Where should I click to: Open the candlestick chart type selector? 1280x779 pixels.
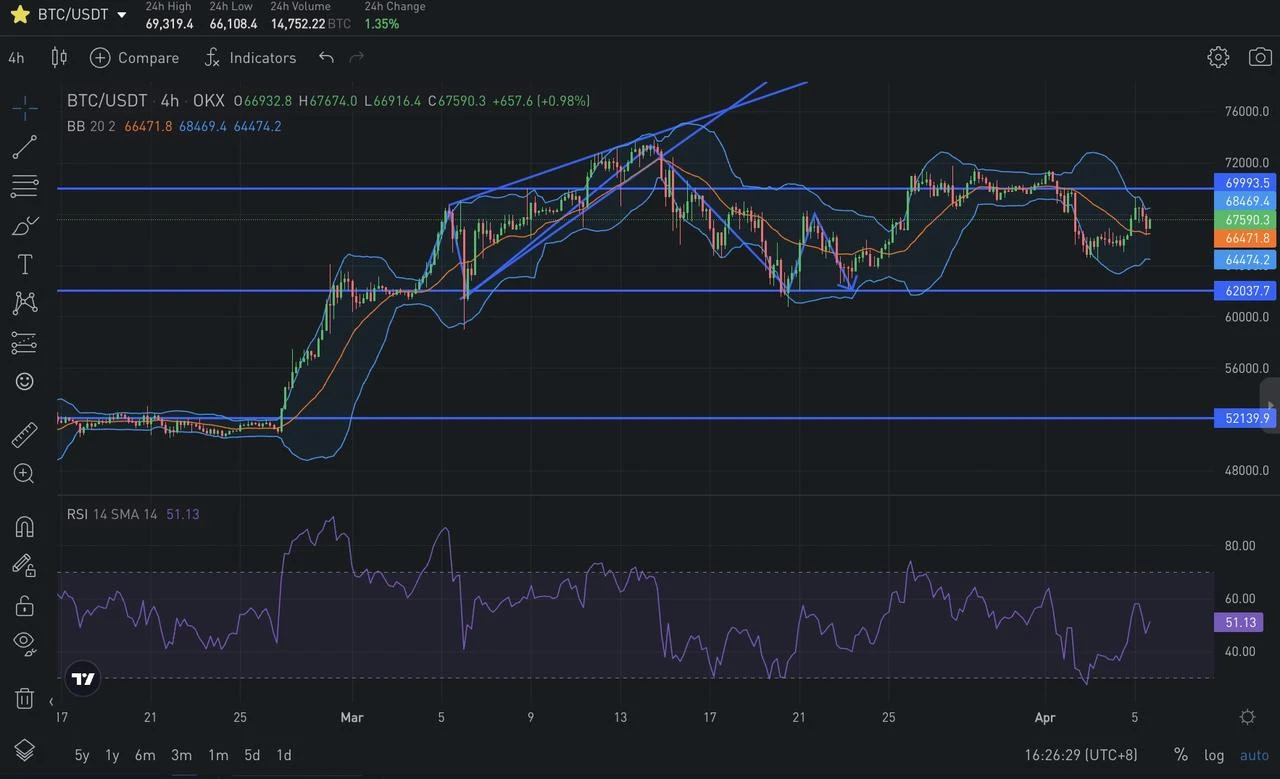(58, 58)
